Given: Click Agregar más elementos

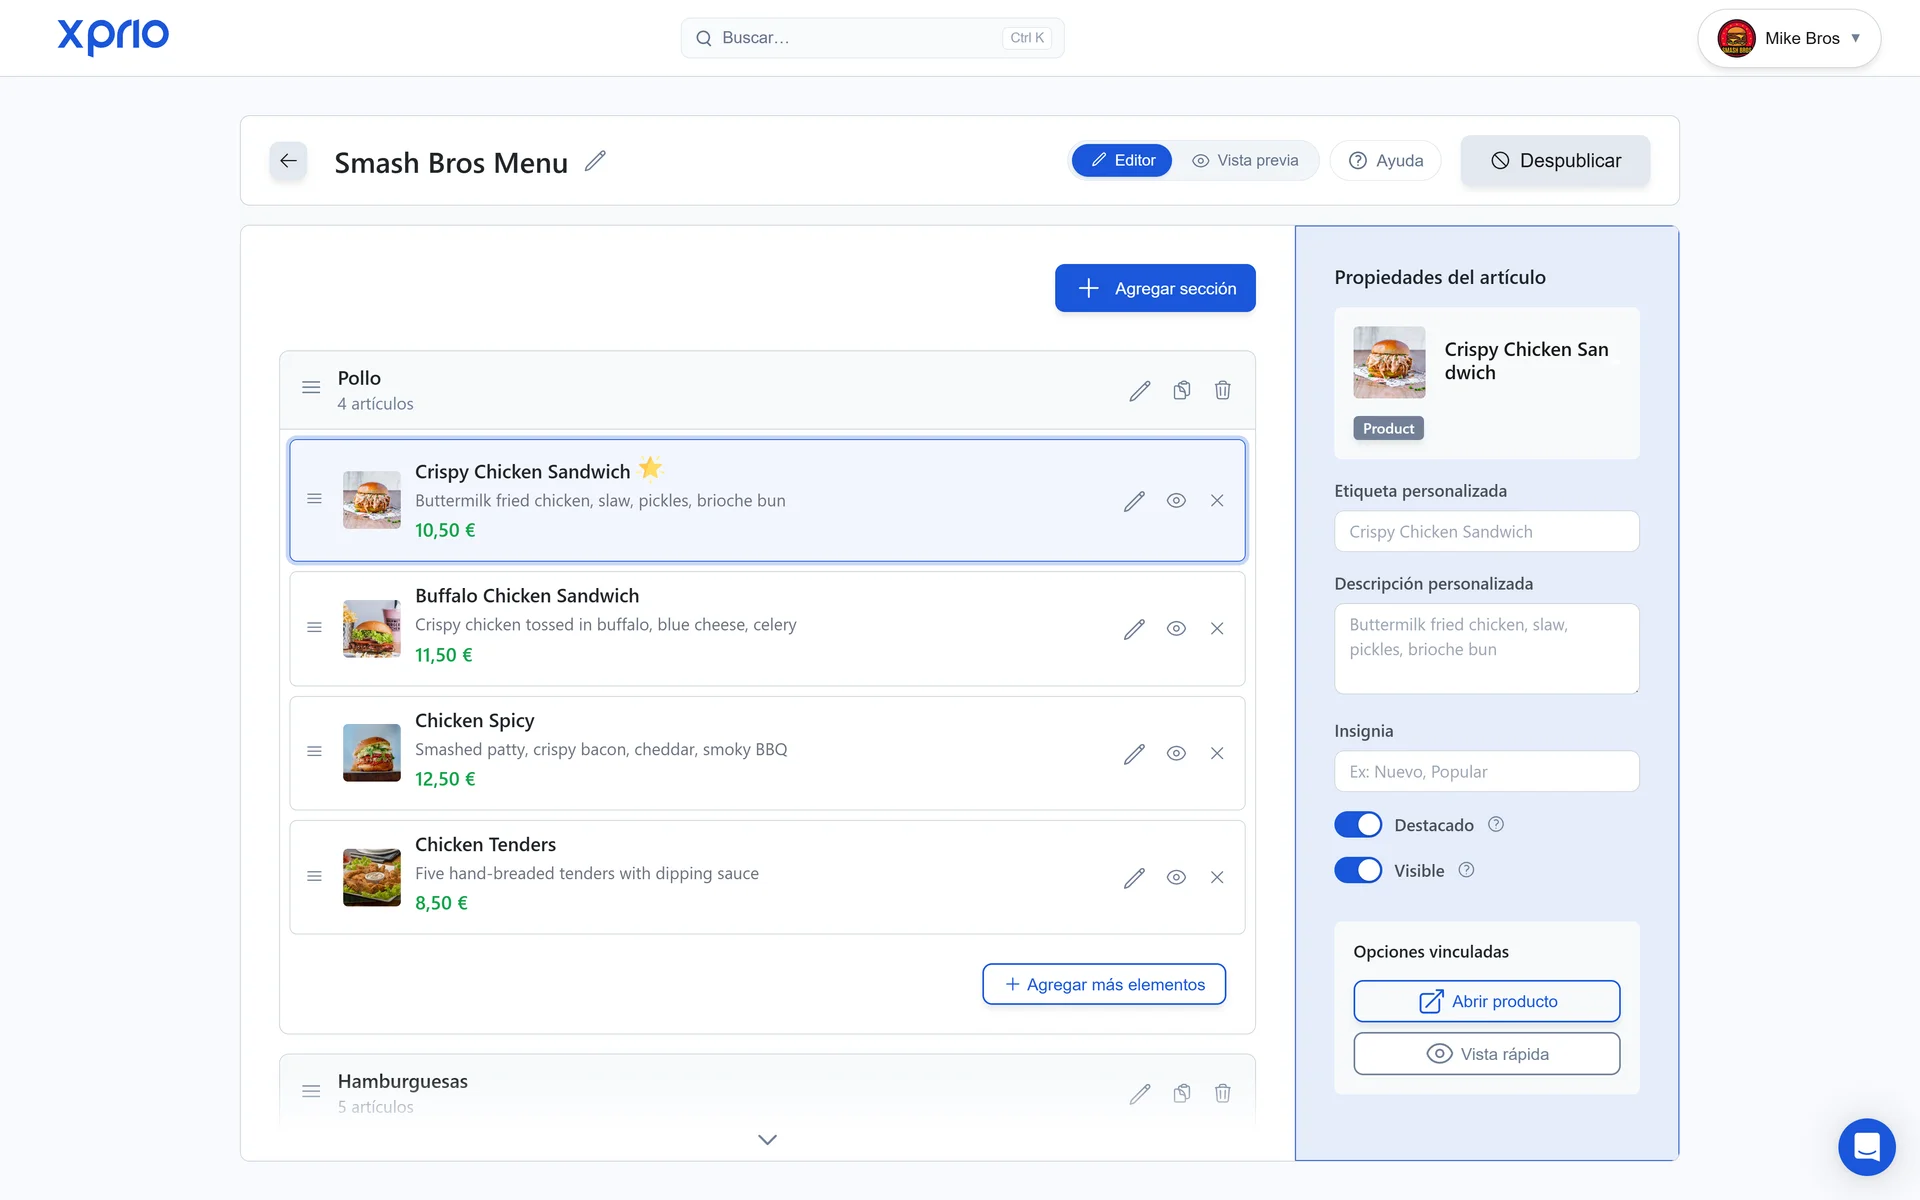Looking at the screenshot, I should point(1104,985).
